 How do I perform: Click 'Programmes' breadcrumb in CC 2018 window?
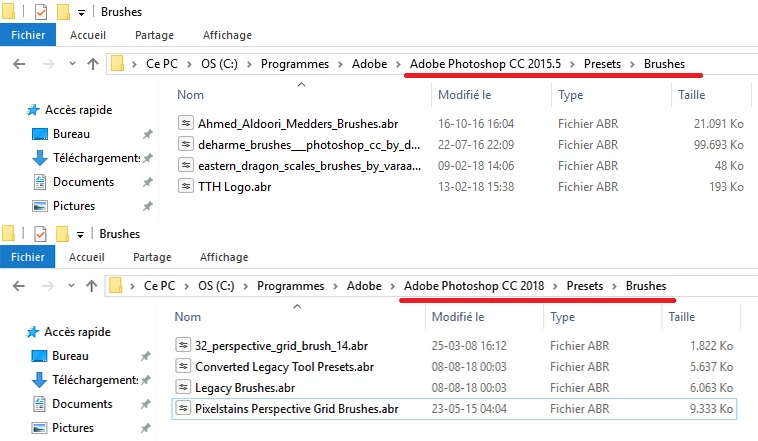tap(291, 286)
